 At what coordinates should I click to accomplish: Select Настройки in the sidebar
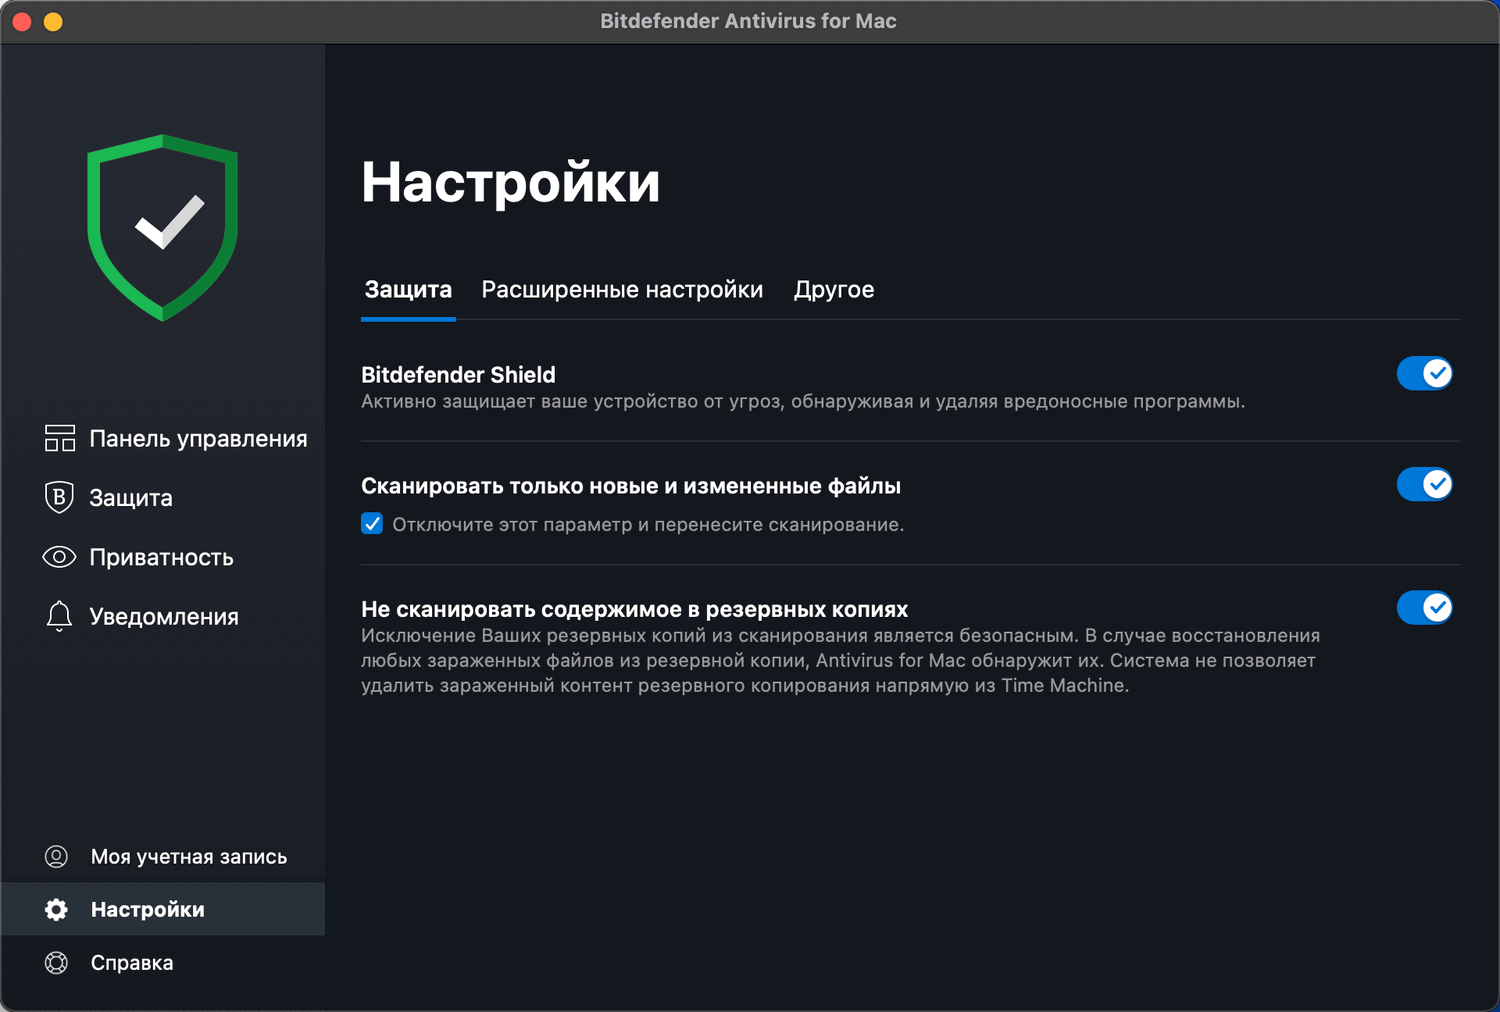[163, 909]
